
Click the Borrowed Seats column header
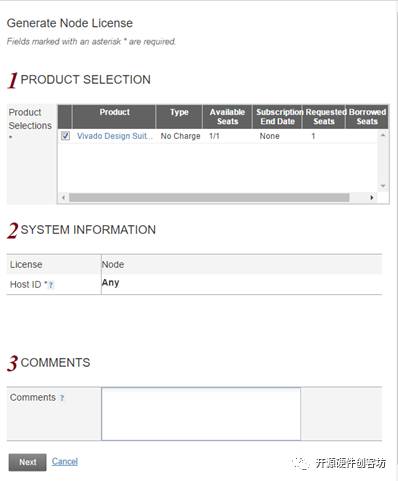(x=367, y=117)
